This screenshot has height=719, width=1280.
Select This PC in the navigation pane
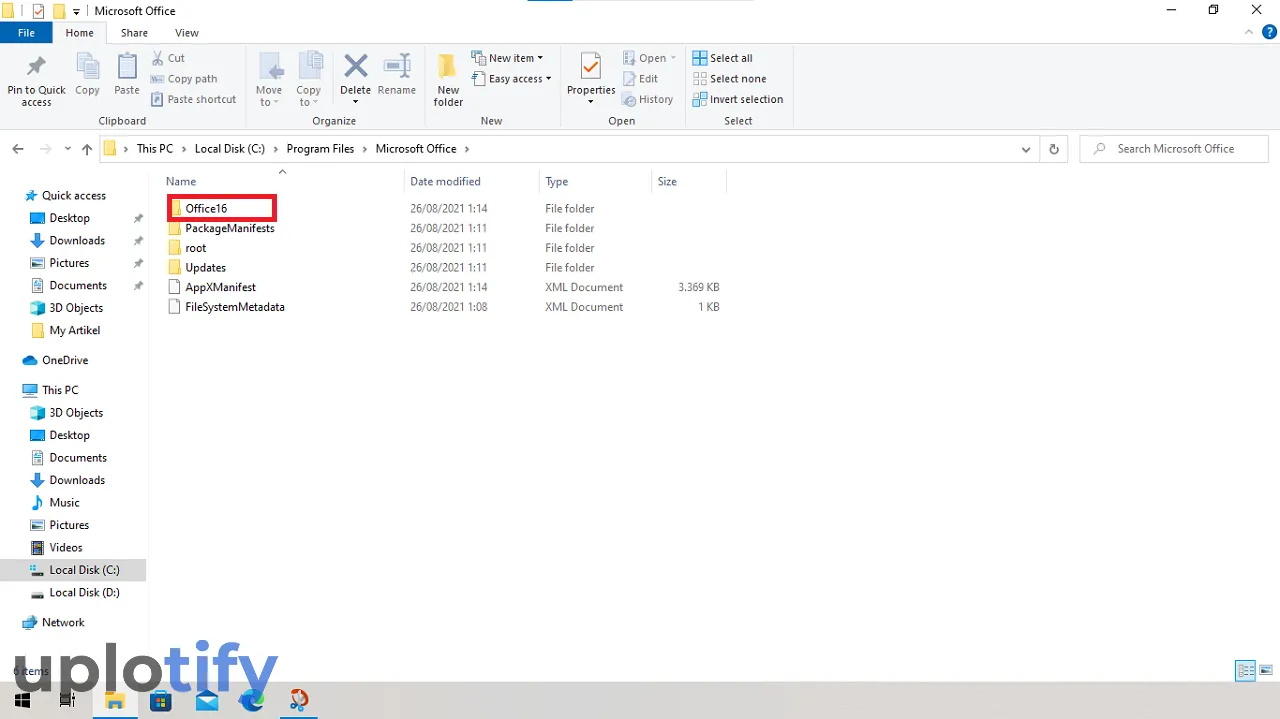click(51, 390)
